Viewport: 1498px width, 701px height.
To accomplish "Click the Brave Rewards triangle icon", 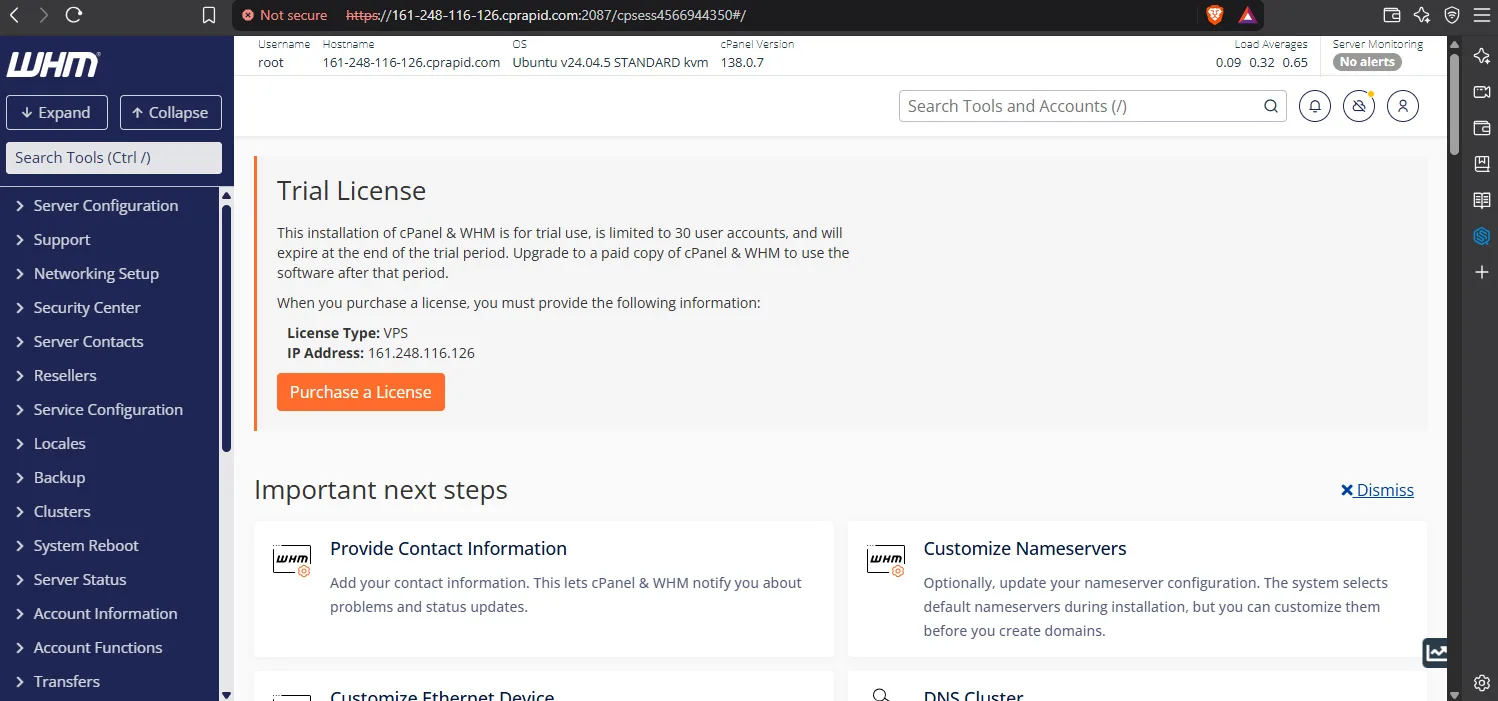I will 1247,15.
